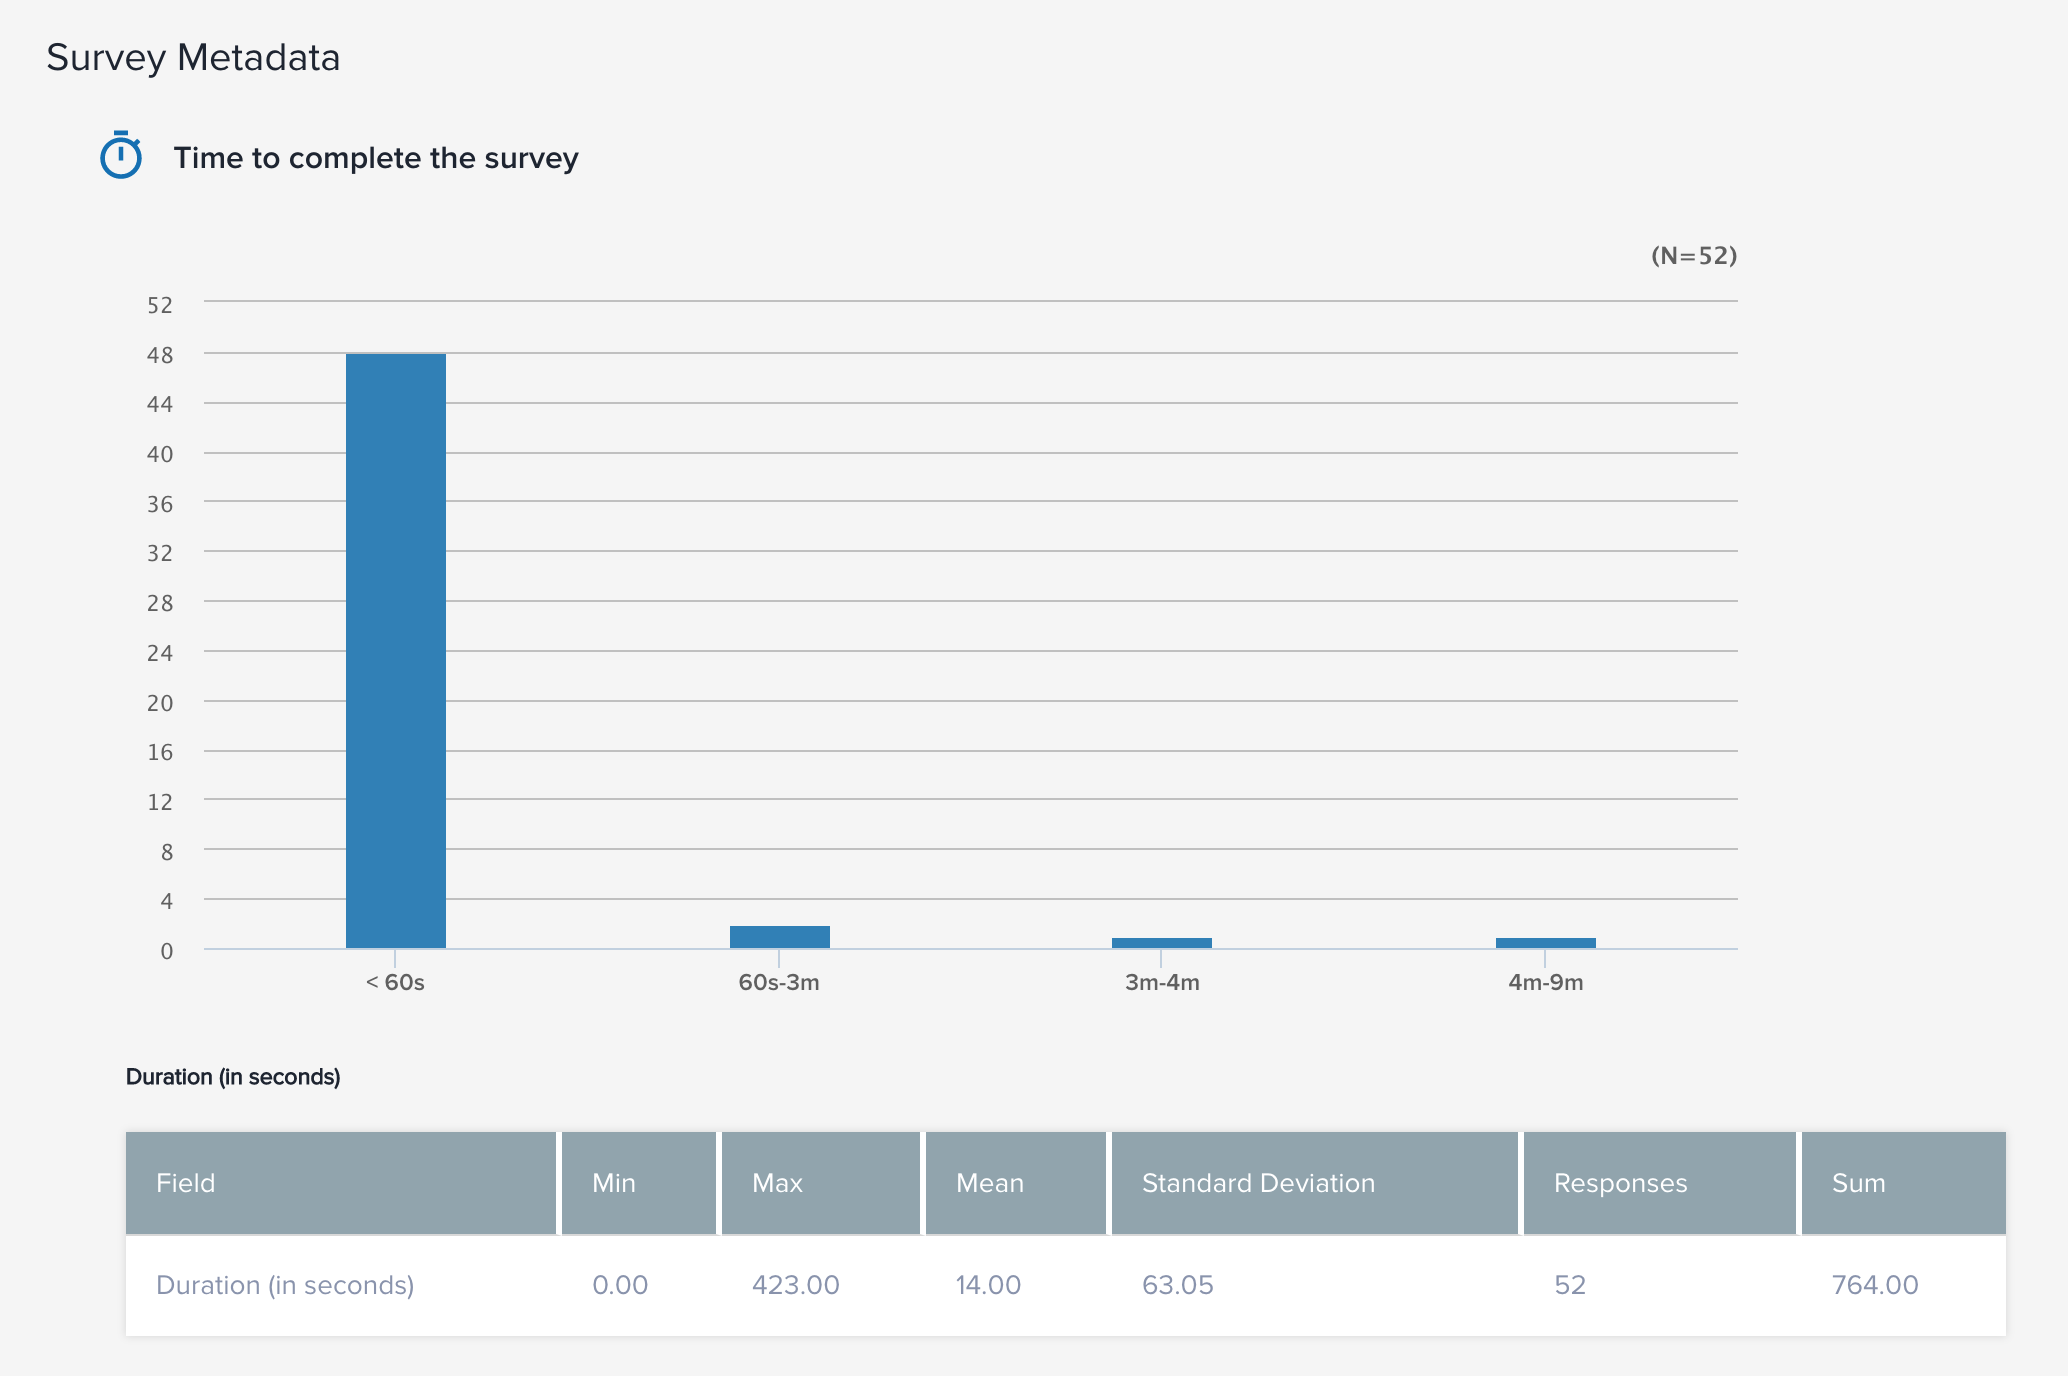
Task: Sort by the Min column header
Action: (614, 1183)
